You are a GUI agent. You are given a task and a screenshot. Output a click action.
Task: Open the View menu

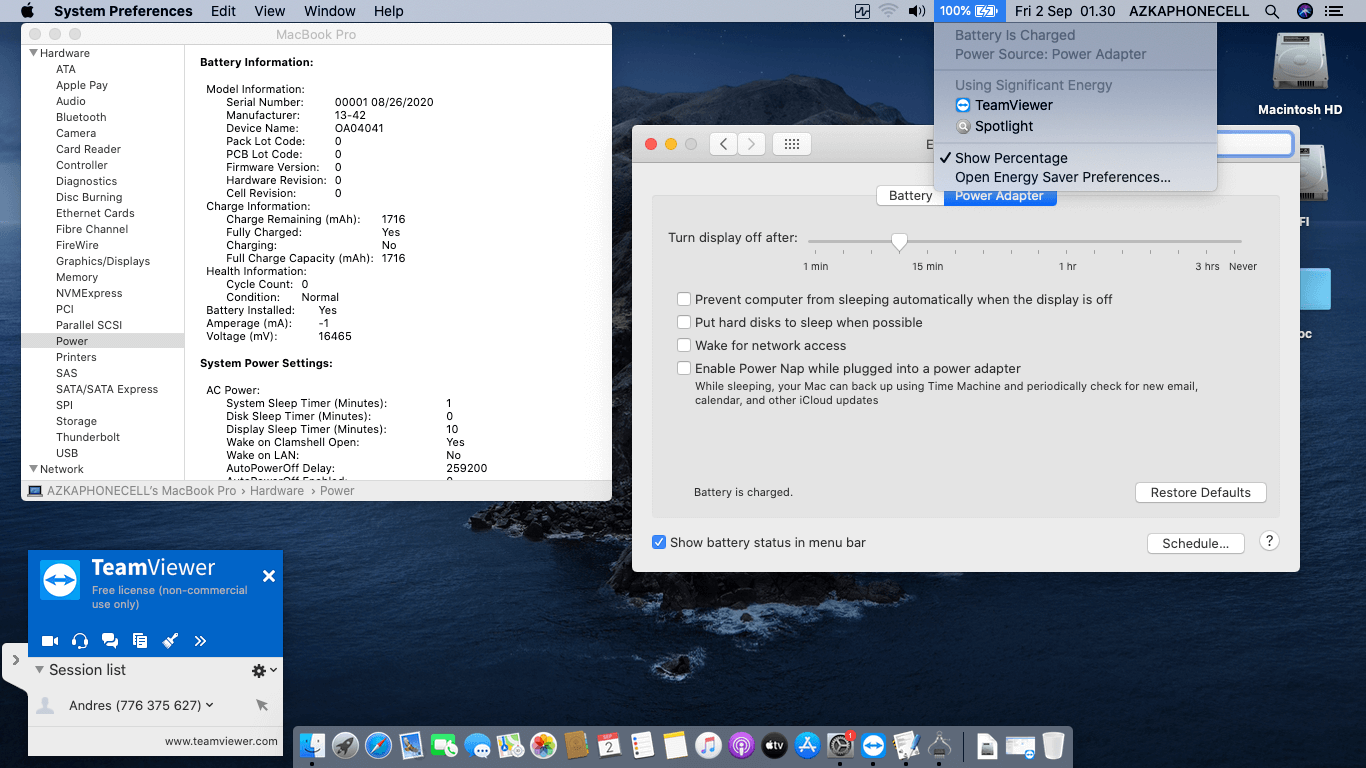[x=270, y=11]
